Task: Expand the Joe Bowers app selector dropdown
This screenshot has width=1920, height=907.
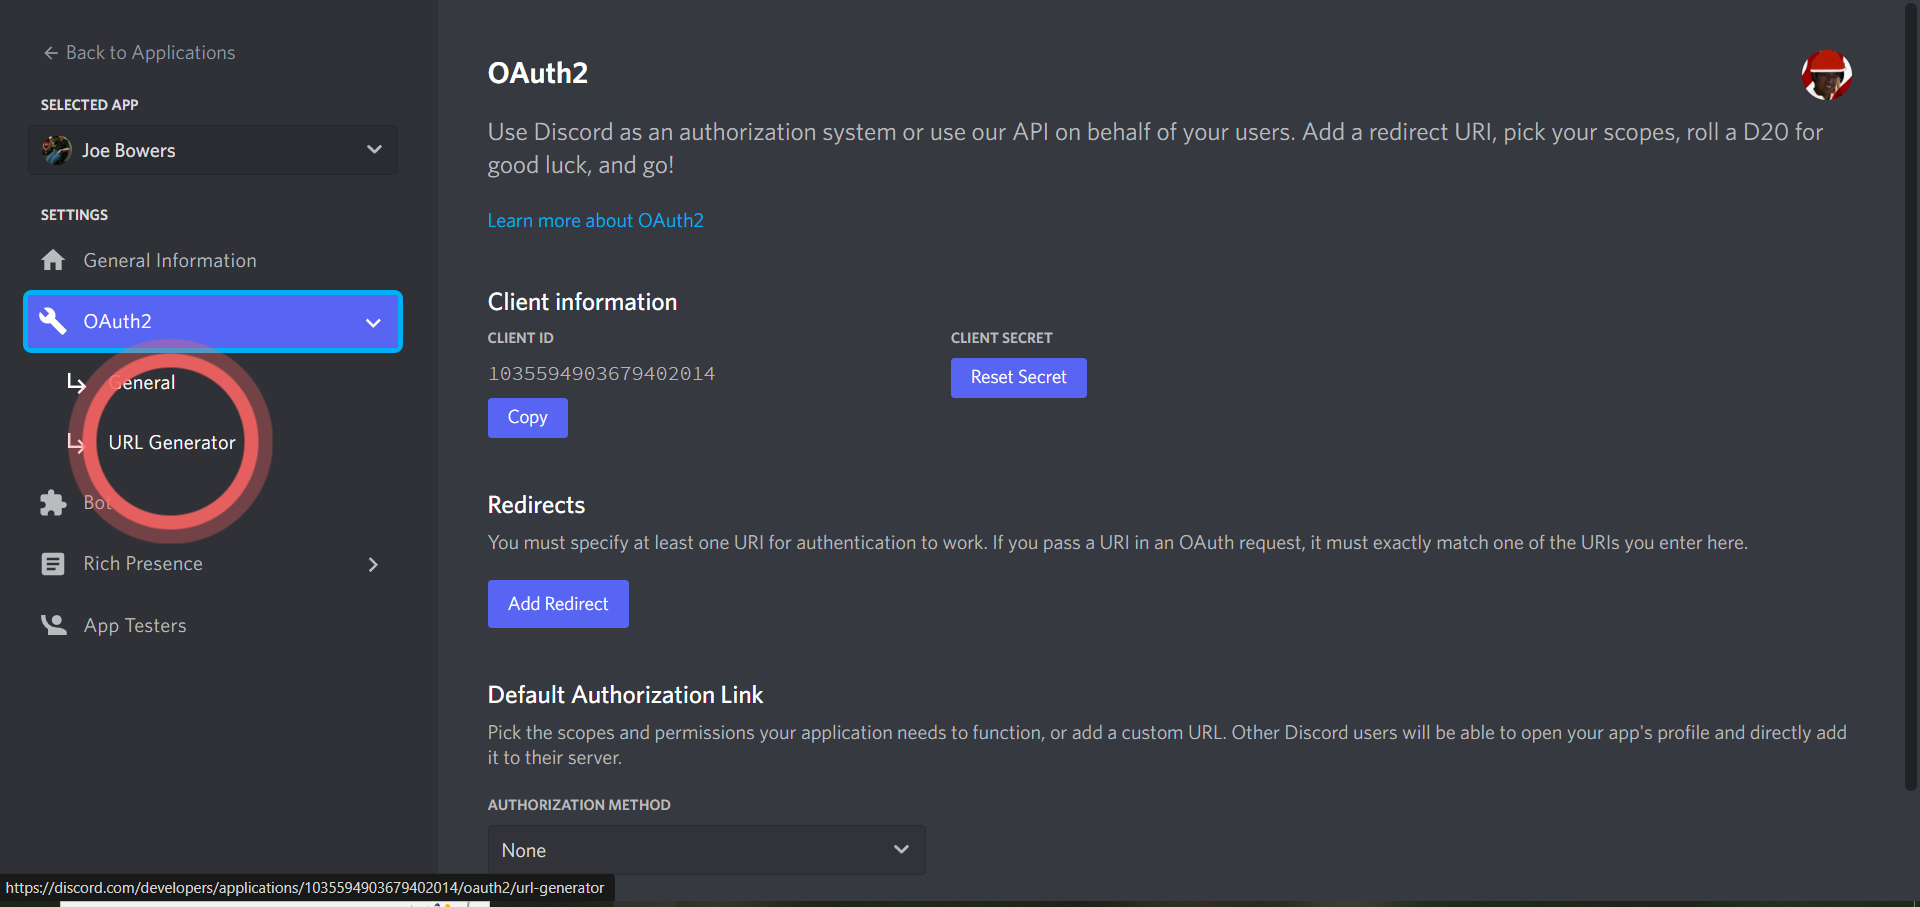Action: click(x=374, y=150)
